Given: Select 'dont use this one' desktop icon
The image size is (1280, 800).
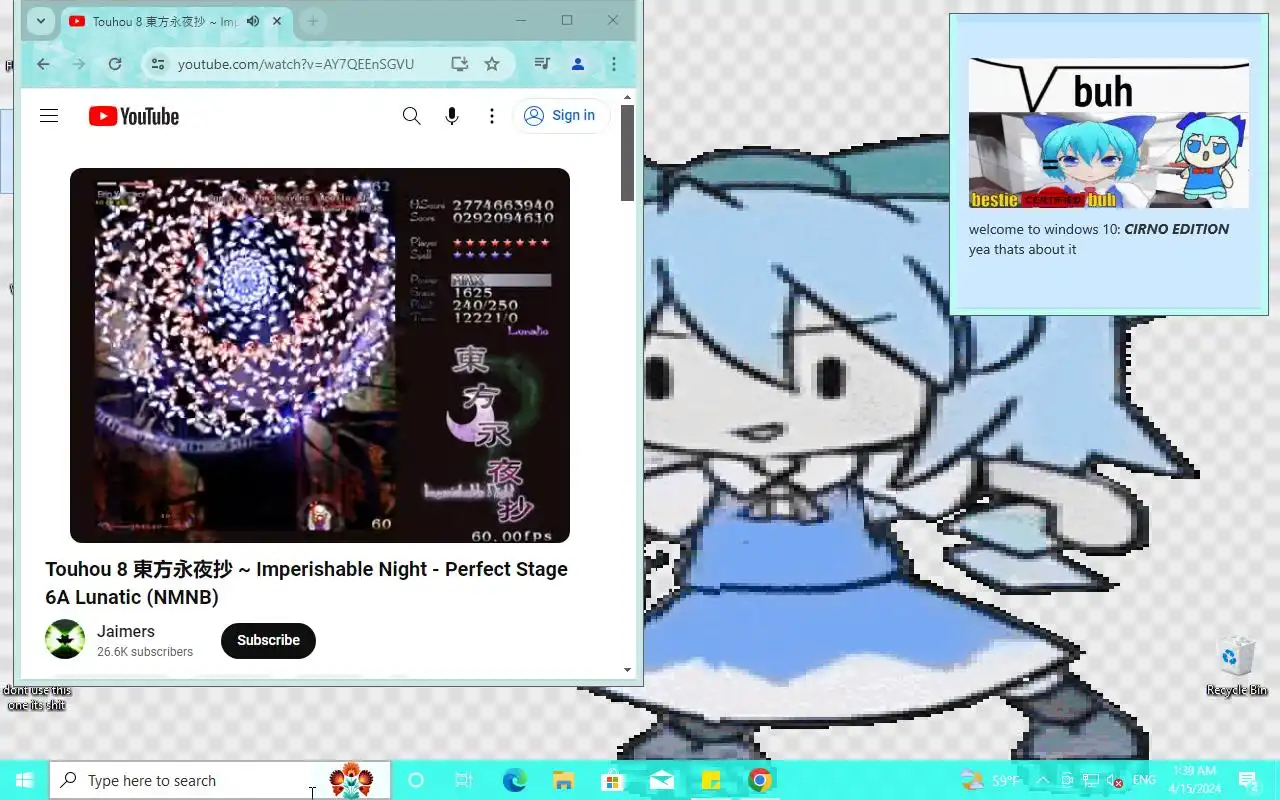Looking at the screenshot, I should click(x=37, y=697).
